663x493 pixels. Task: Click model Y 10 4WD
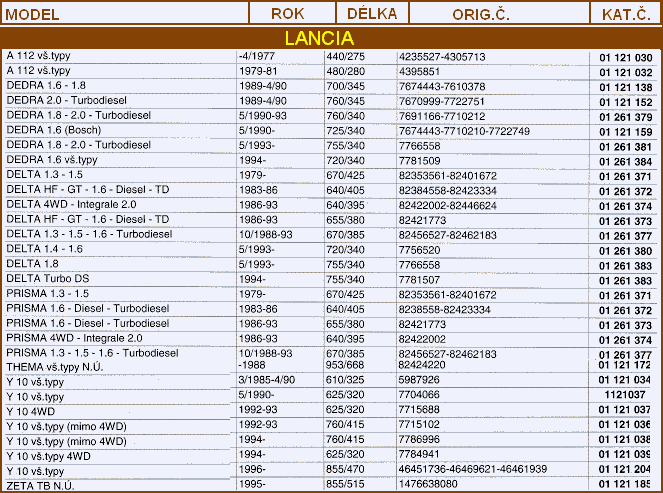coord(30,411)
